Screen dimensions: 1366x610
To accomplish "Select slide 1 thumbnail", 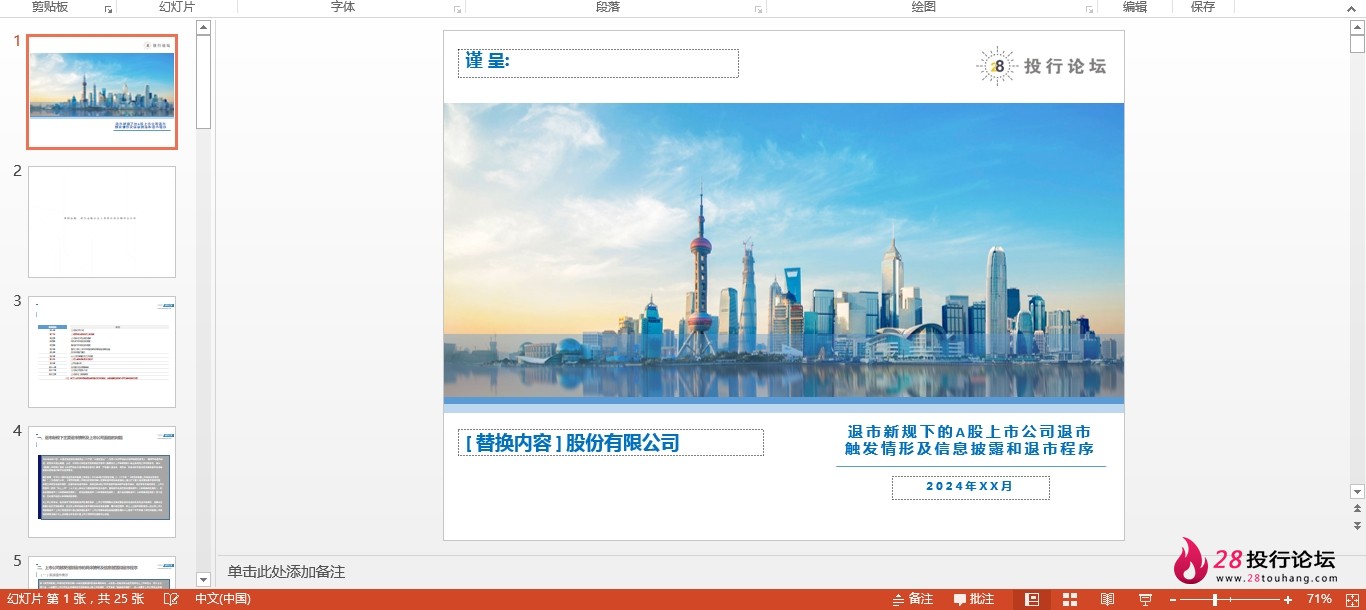I will tap(102, 92).
